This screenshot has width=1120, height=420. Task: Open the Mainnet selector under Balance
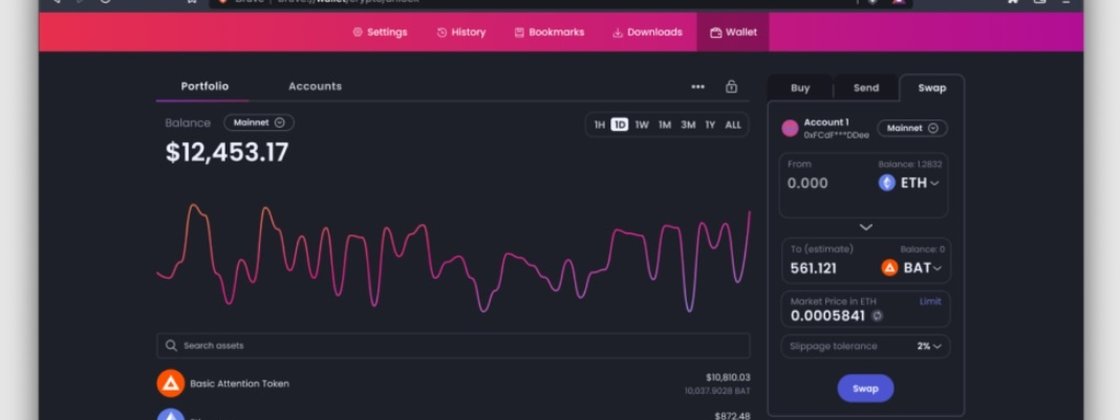259,123
